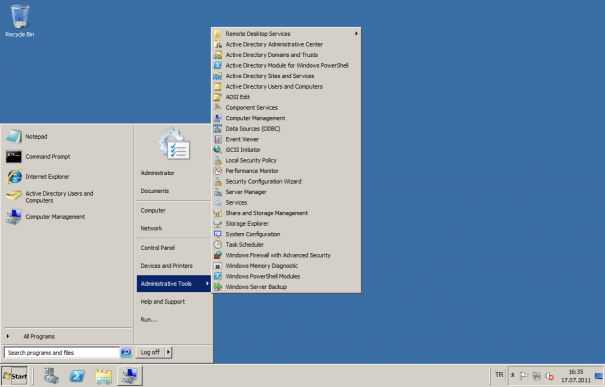Open Network from Start menu

pos(151,228)
